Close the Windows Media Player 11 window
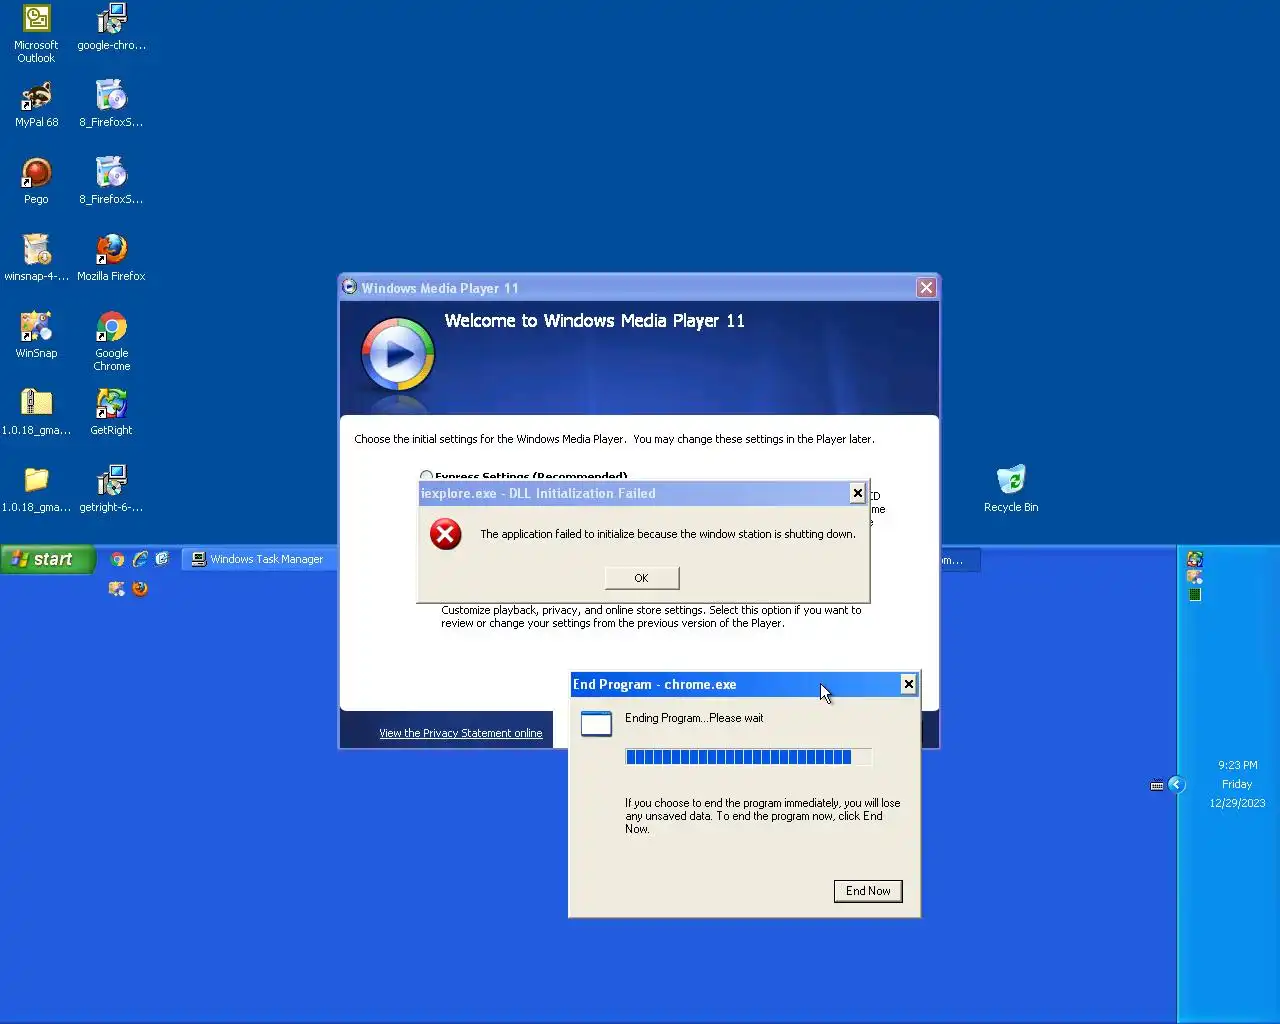Image resolution: width=1280 pixels, height=1024 pixels. (x=926, y=288)
